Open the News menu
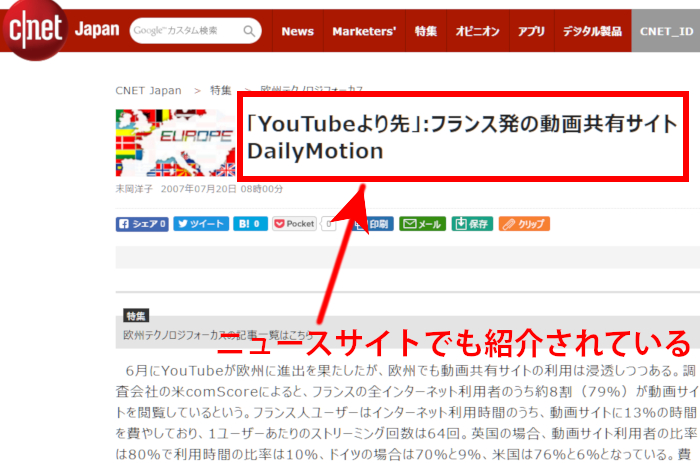The image size is (700, 463). 297,31
